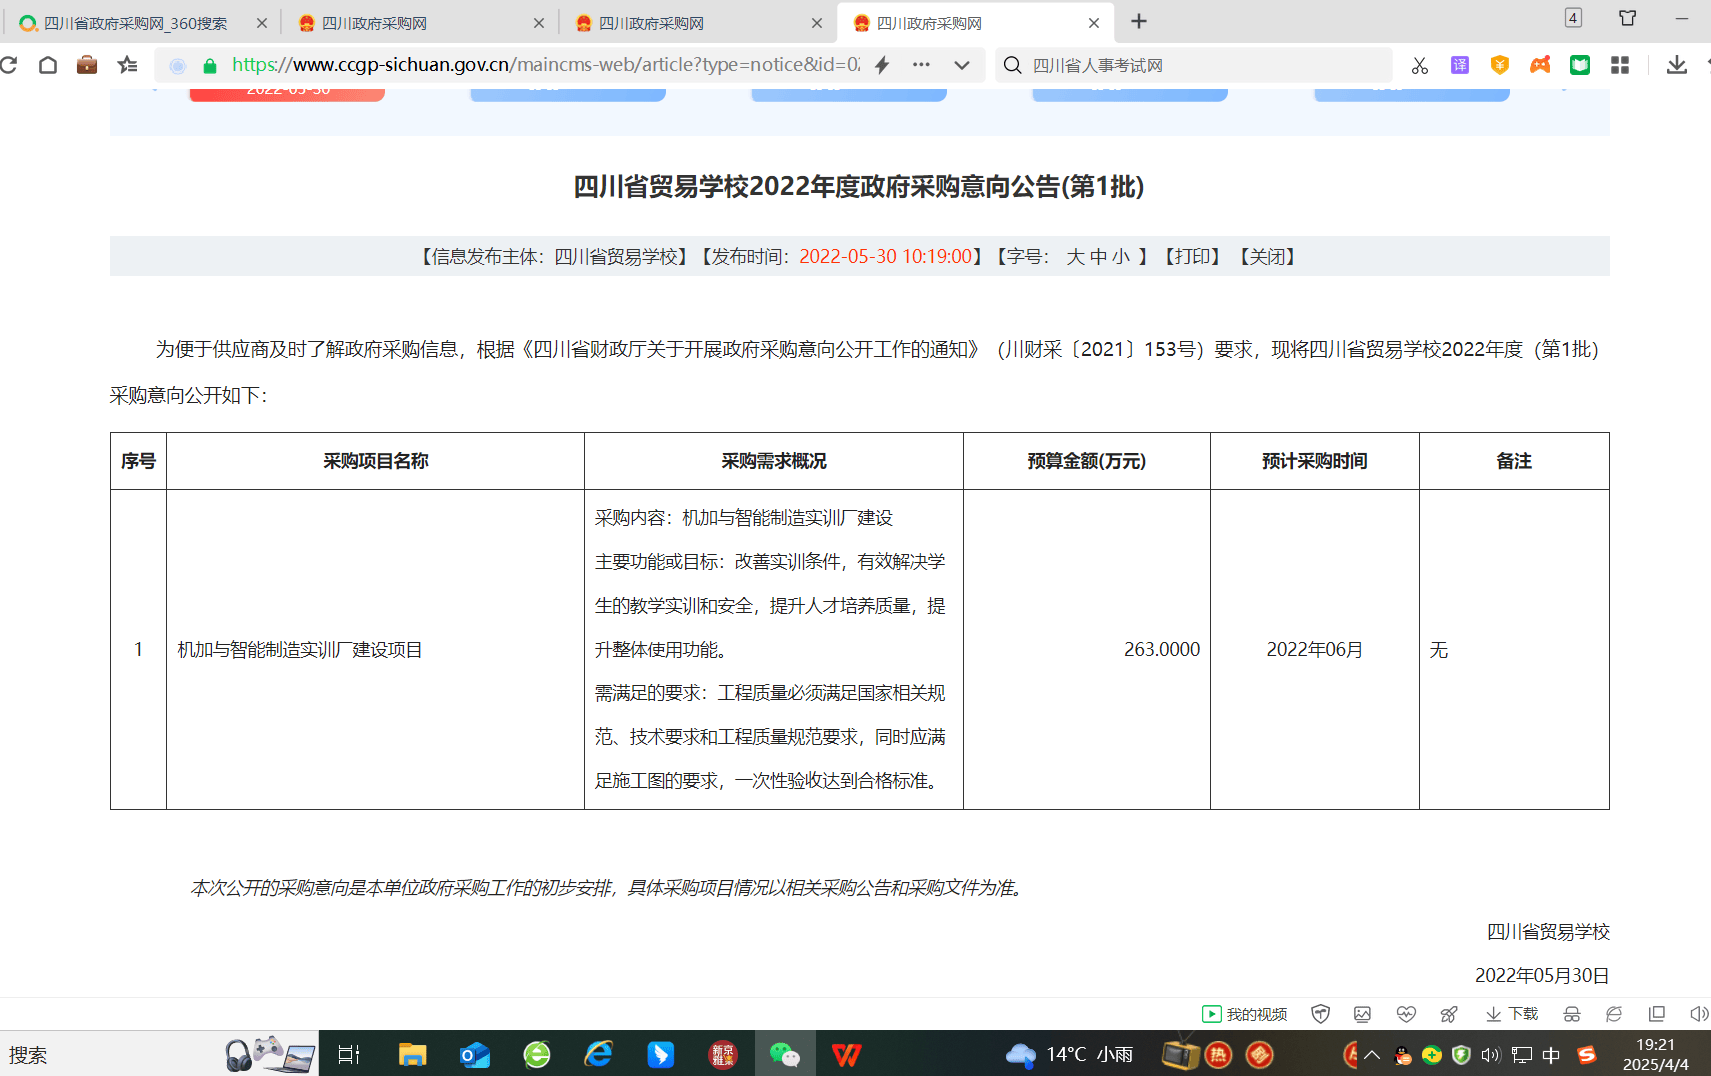Image resolution: width=1711 pixels, height=1076 pixels.
Task: Open the browser more-options (…) menu
Action: coord(920,65)
